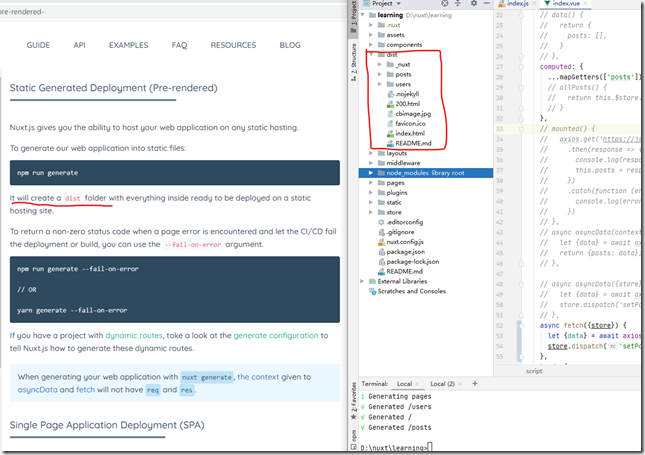This screenshot has width=645, height=455.
Task: Close terminal Local (2) tab
Action: tap(460, 384)
